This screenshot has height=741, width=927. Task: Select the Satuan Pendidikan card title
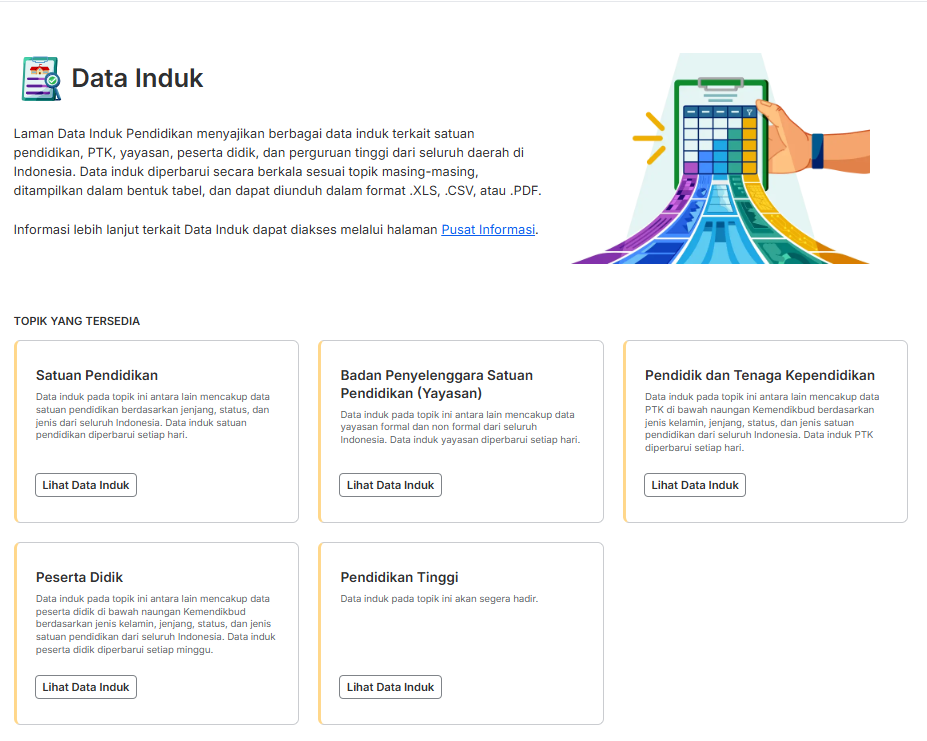click(97, 376)
